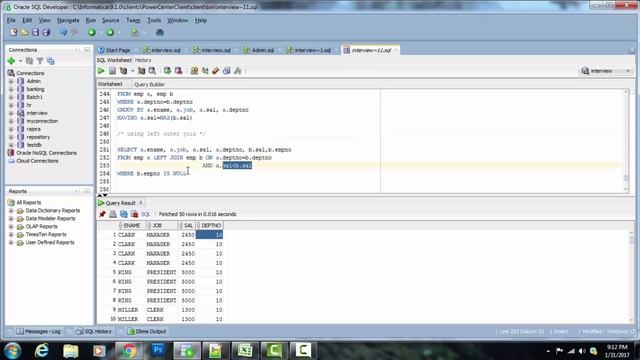Open the SQL History bottom tab
Image resolution: width=640 pixels, height=360 pixels.
[x=94, y=331]
